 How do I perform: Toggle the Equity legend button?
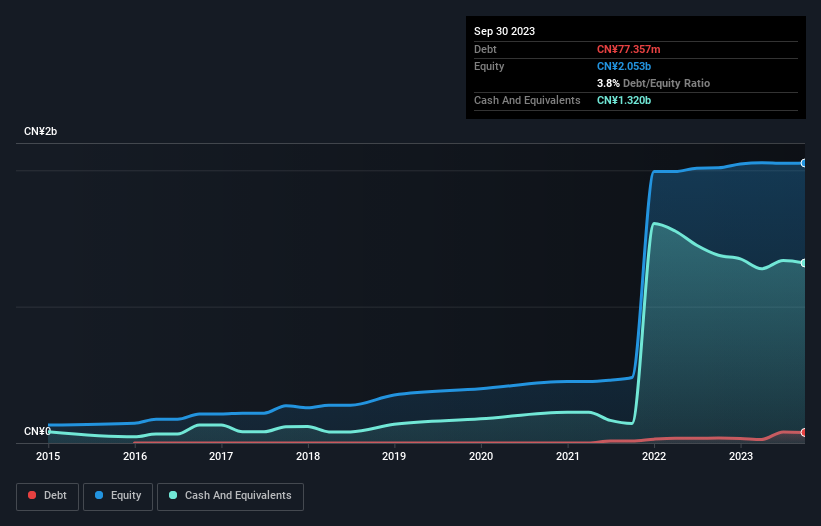click(x=118, y=496)
